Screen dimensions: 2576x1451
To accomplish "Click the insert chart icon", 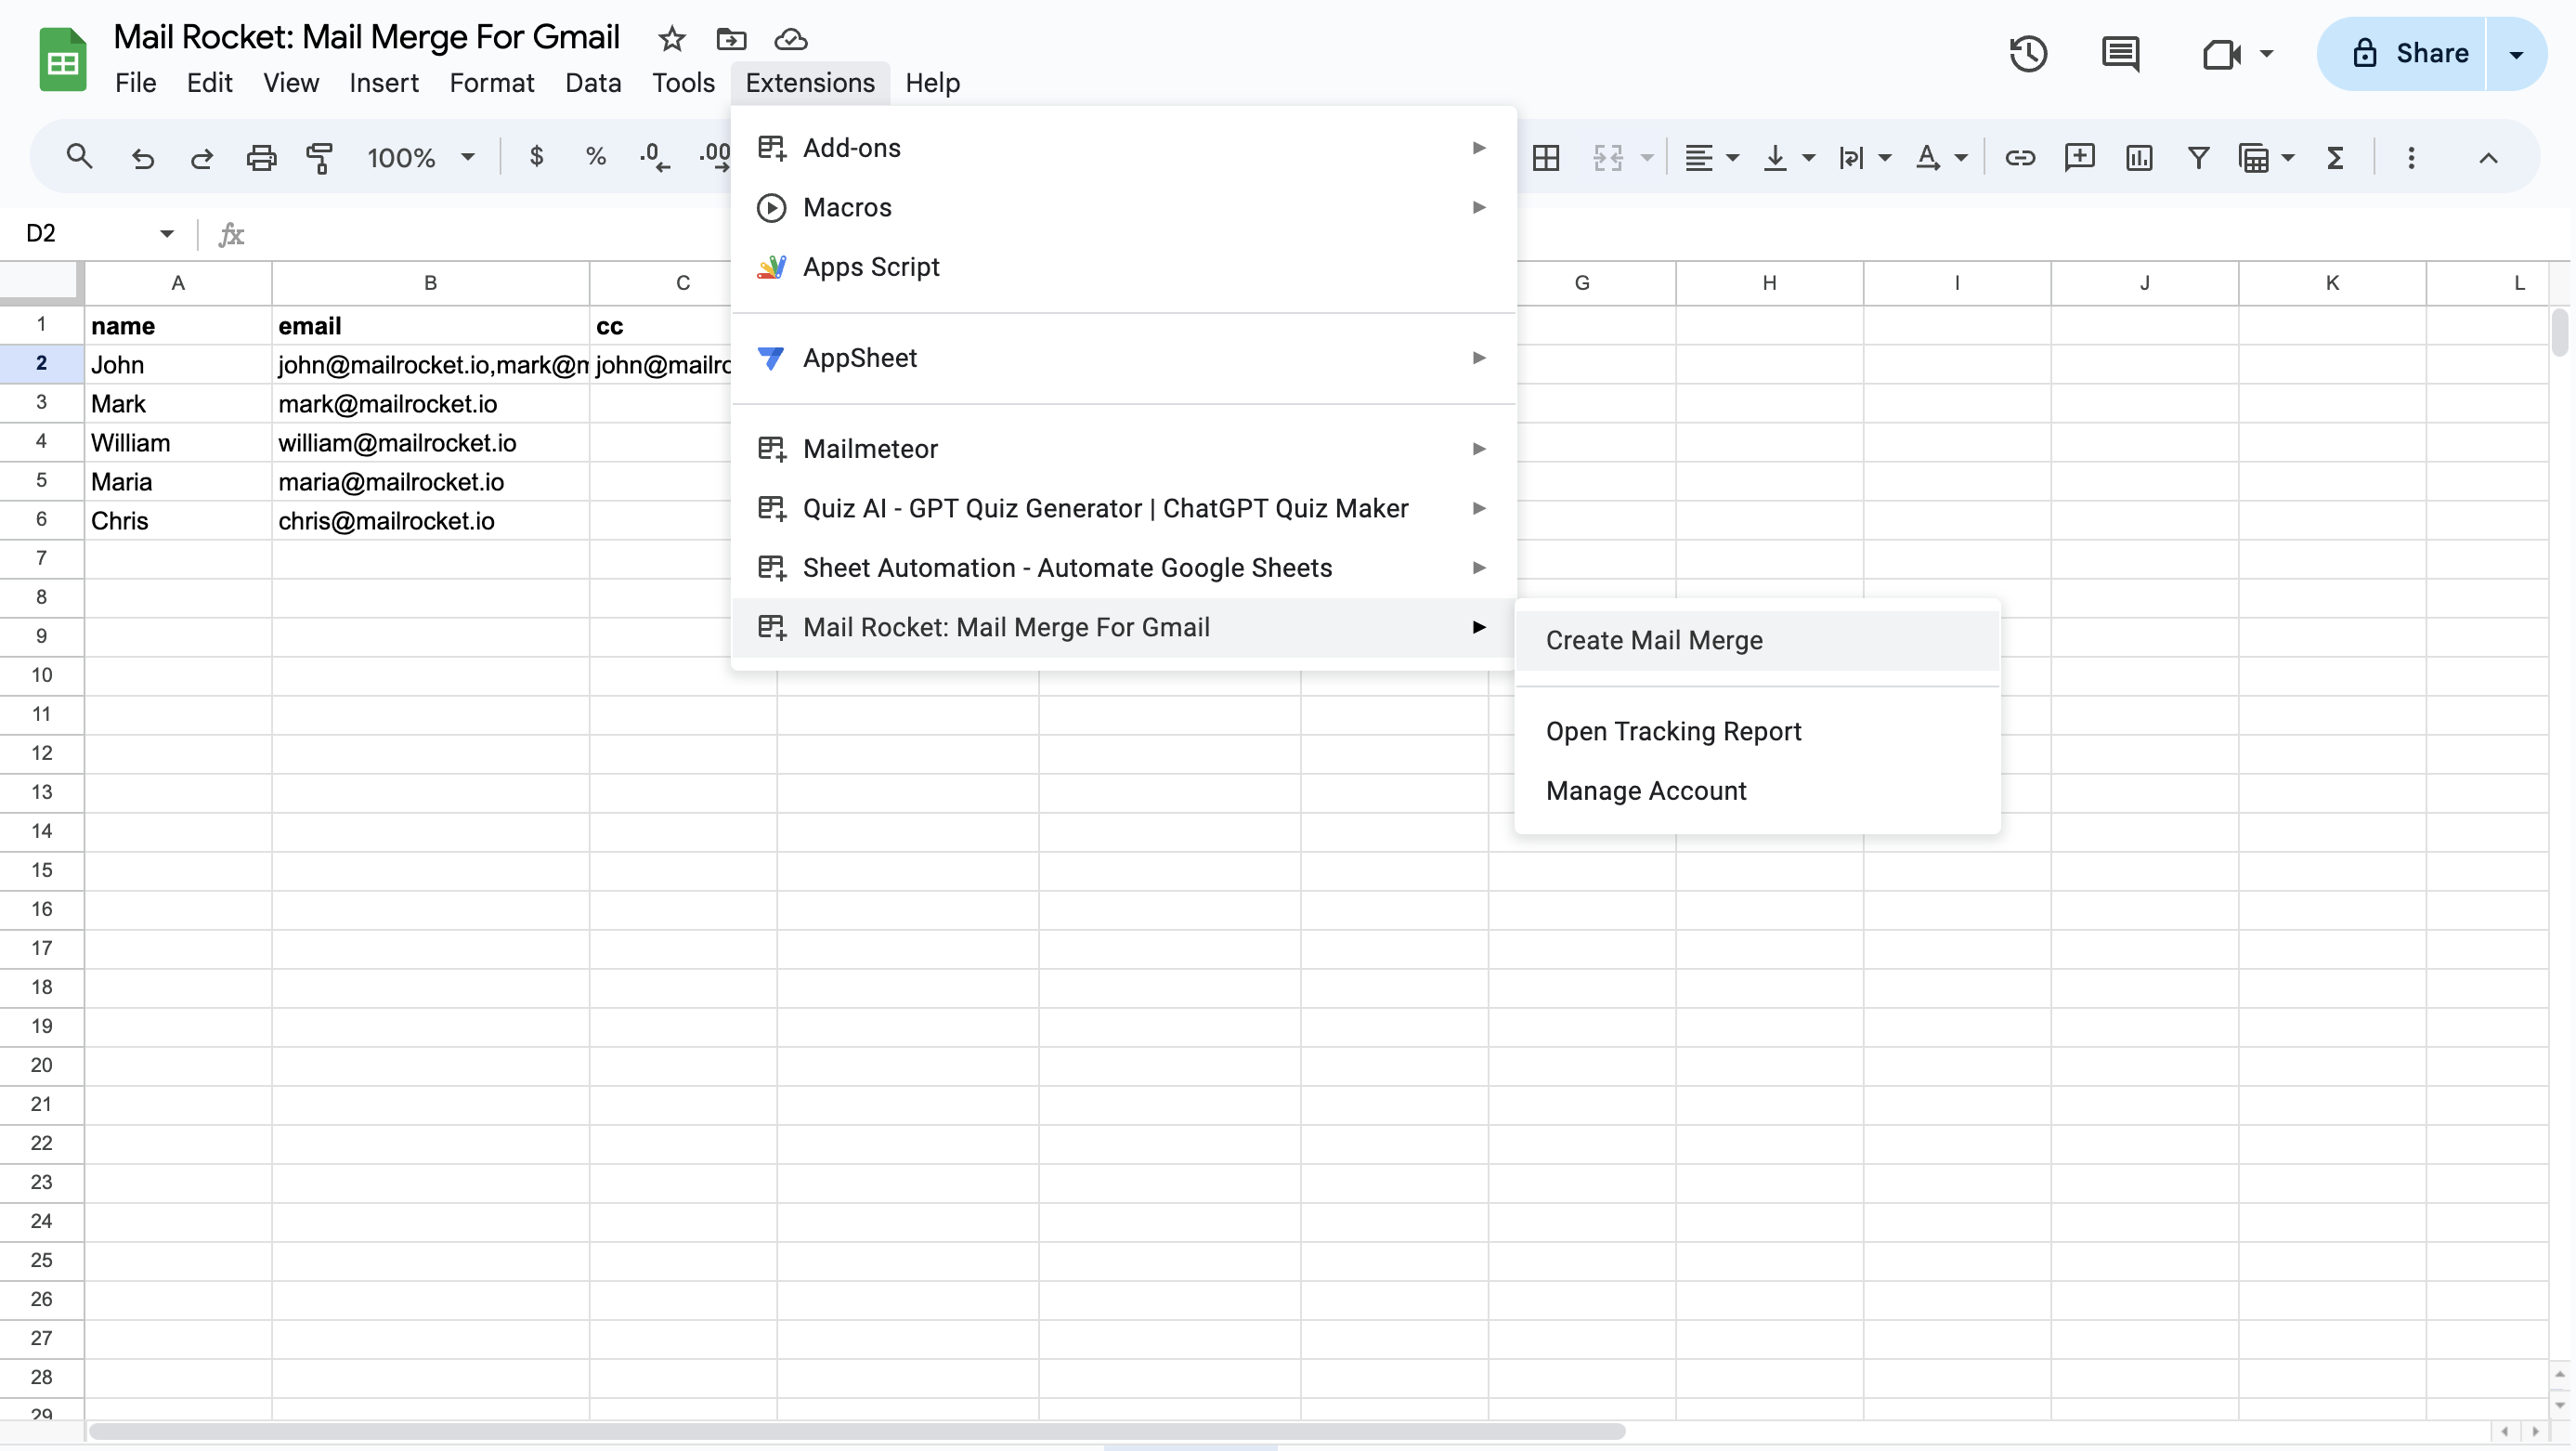I will coord(2139,157).
